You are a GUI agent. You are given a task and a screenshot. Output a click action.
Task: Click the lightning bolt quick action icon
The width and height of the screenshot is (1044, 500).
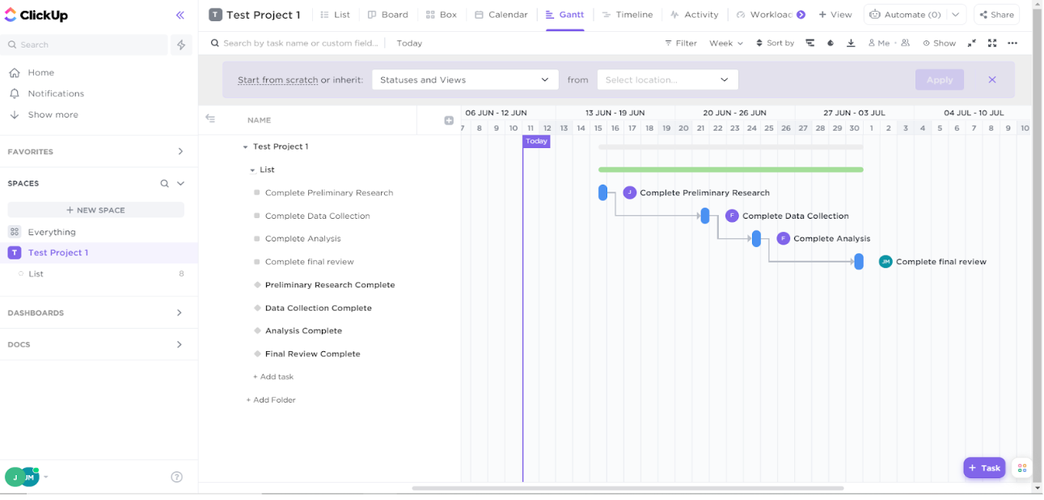click(181, 45)
